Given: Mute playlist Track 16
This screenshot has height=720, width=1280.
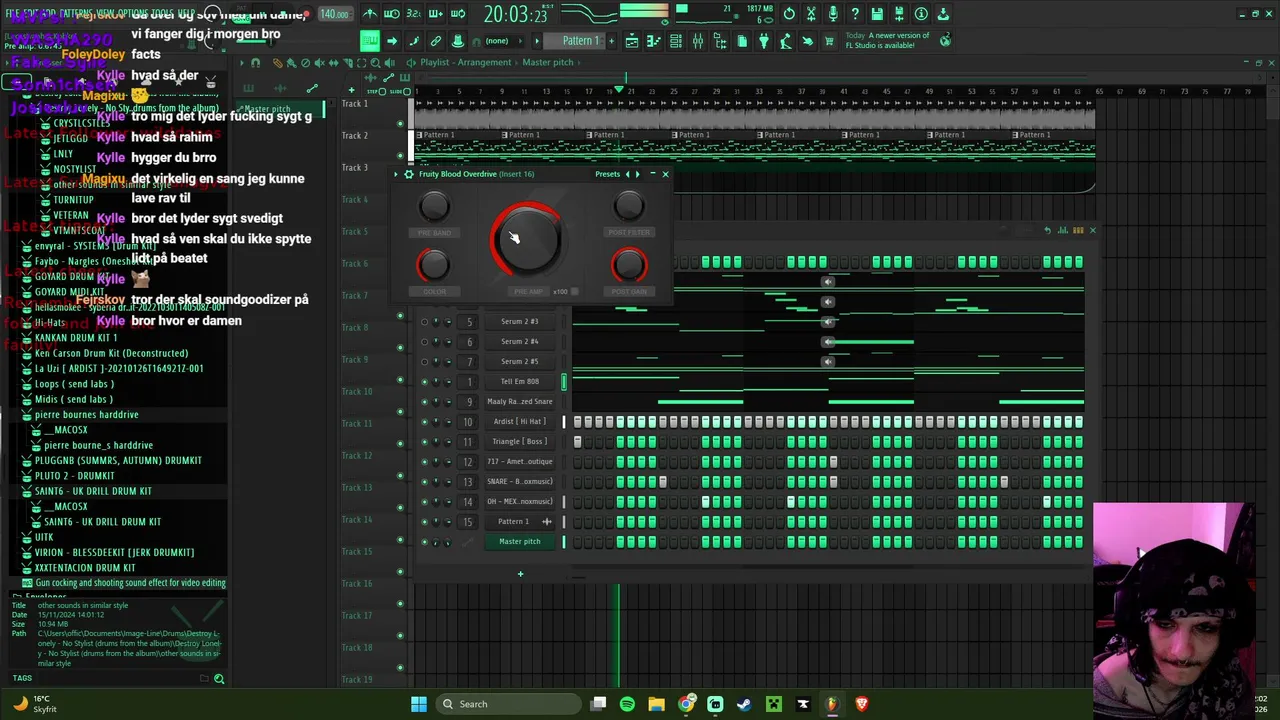Looking at the screenshot, I should tap(401, 604).
